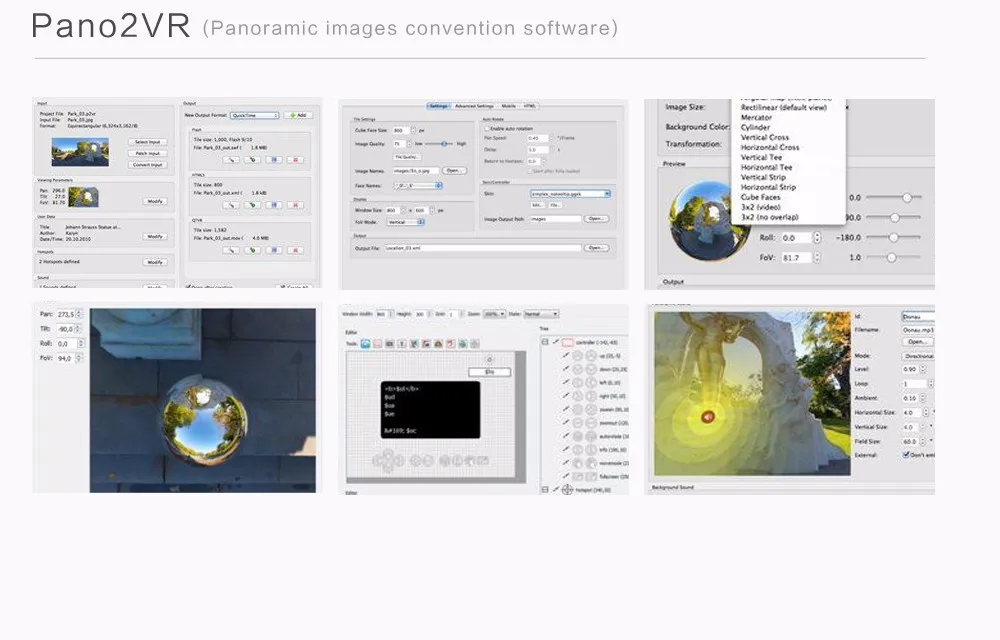Click the Image Output Path field

(x=555, y=219)
